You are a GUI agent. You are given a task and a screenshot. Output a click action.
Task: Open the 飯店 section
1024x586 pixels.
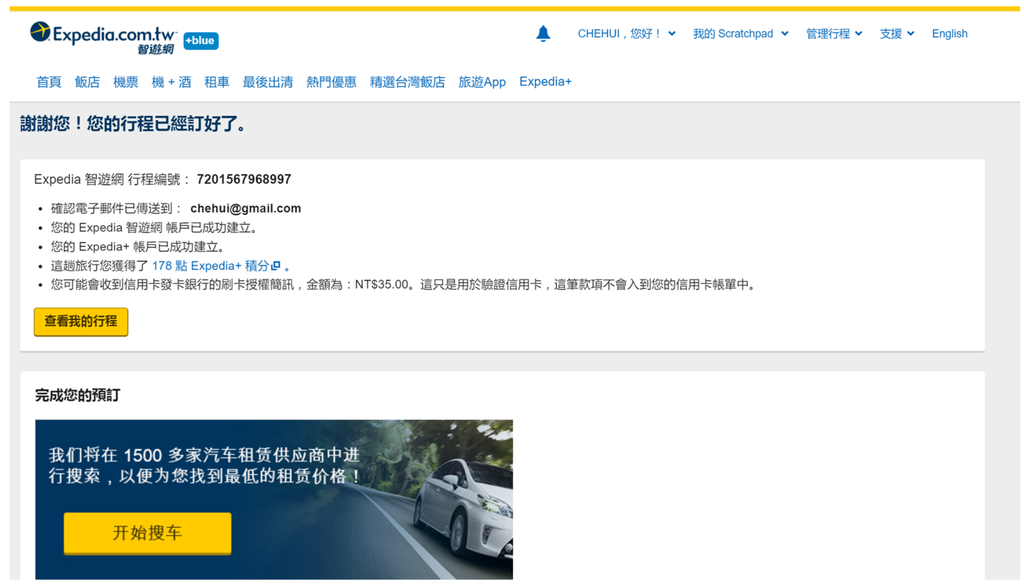pos(87,82)
